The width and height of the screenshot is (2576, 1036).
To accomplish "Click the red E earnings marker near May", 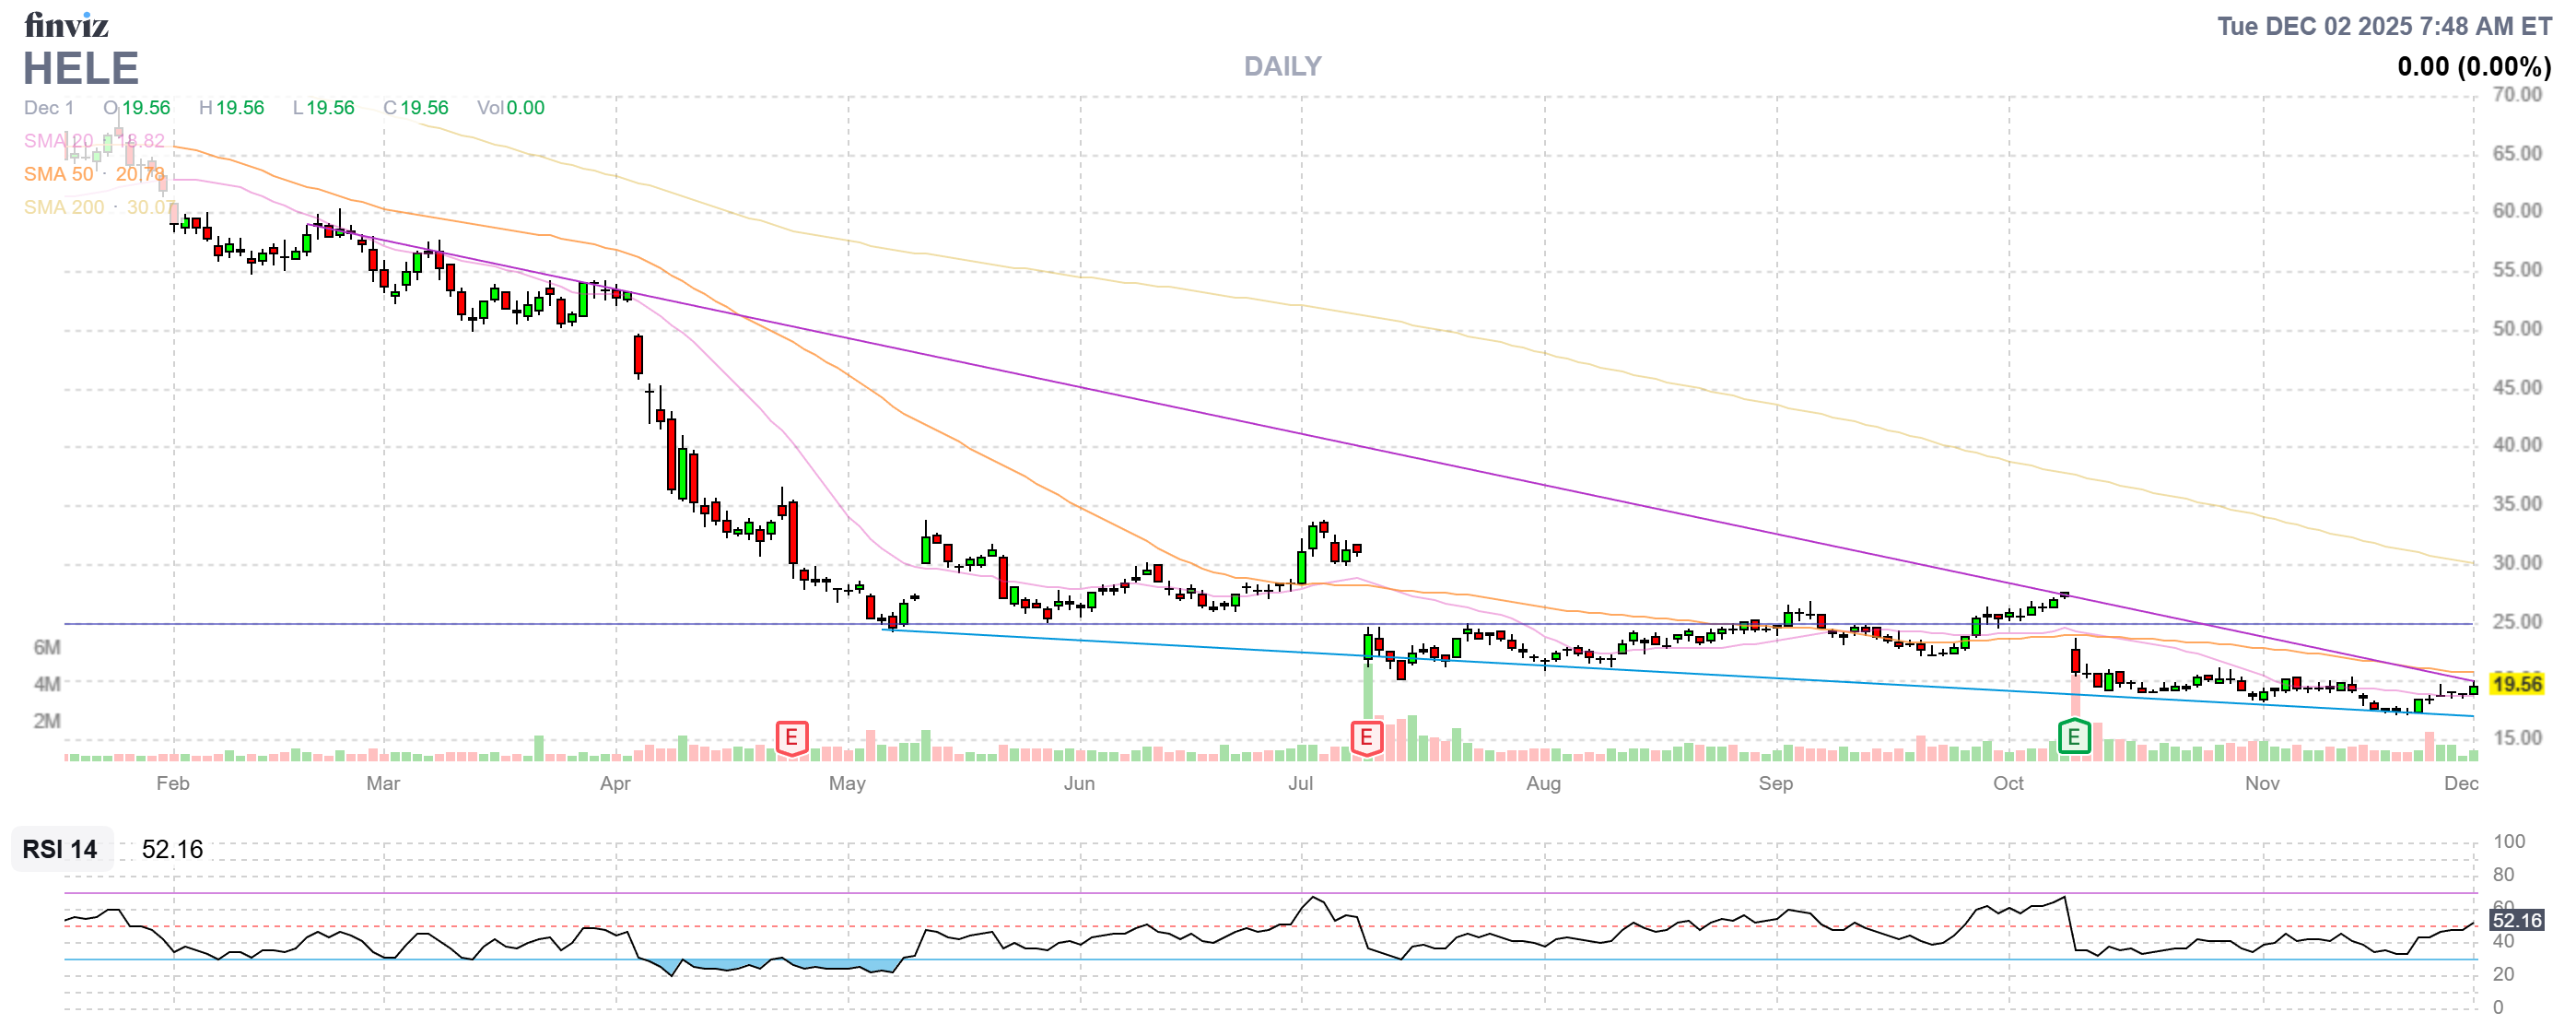I will (791, 739).
